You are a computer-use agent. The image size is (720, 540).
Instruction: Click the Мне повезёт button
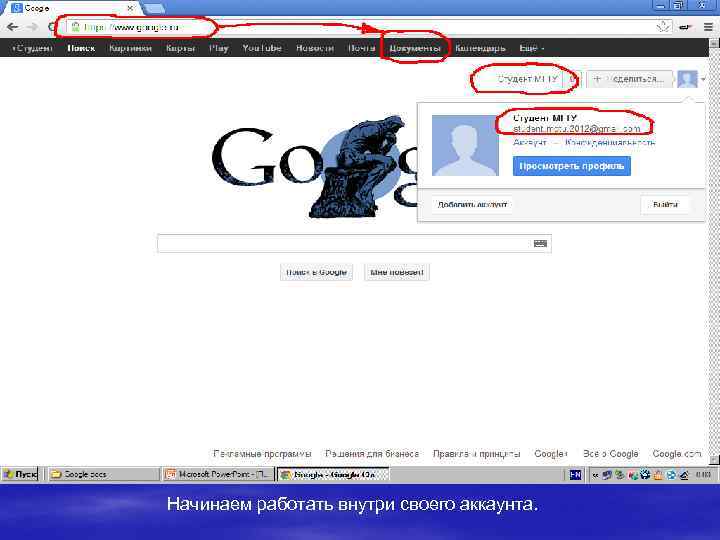tap(397, 272)
